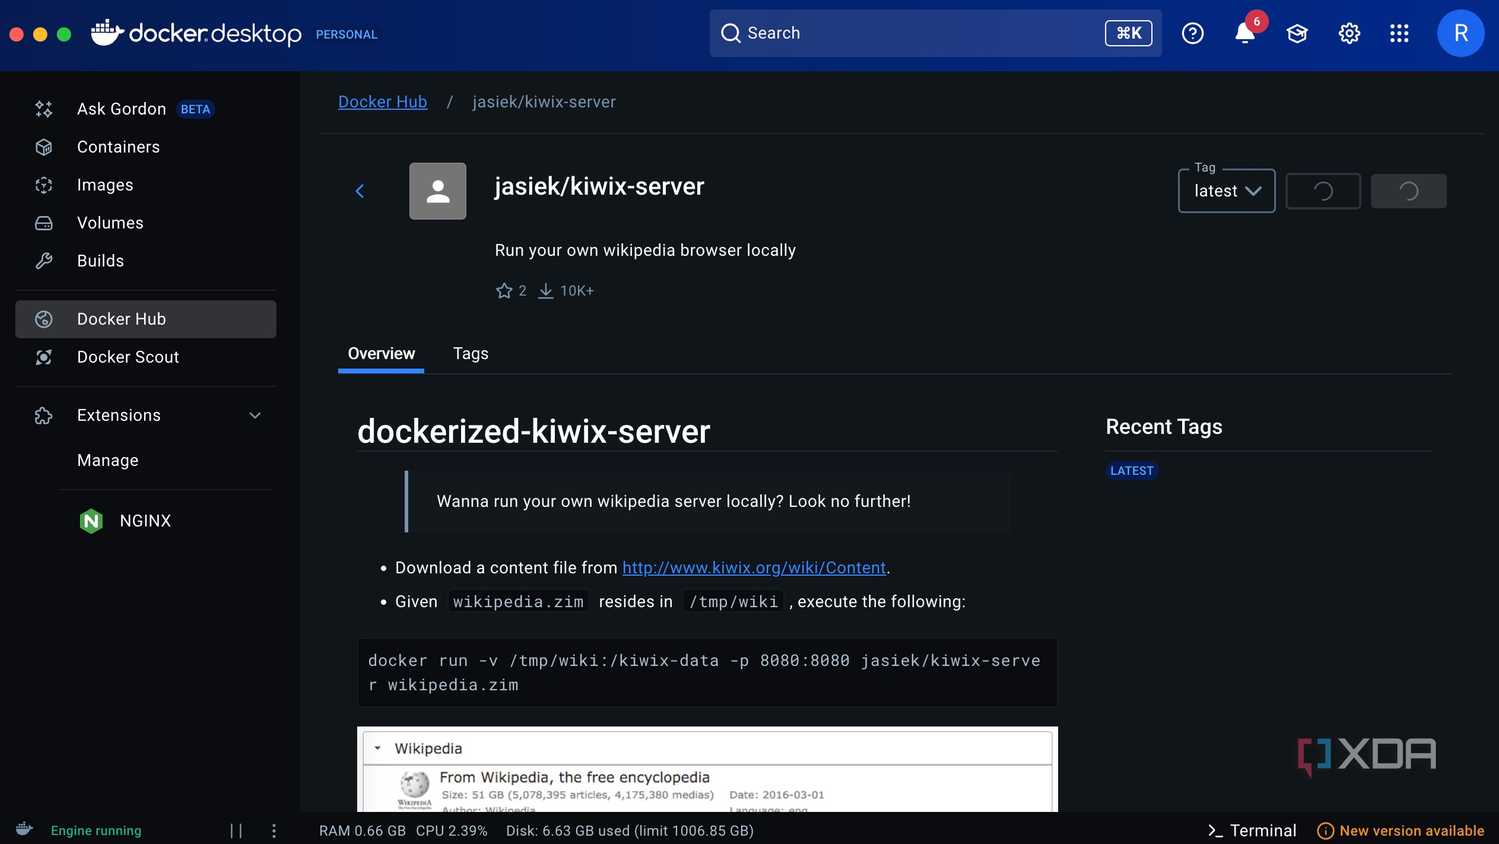Viewport: 1499px width, 844px height.
Task: Click the Recent Tags heading
Action: (x=1164, y=427)
